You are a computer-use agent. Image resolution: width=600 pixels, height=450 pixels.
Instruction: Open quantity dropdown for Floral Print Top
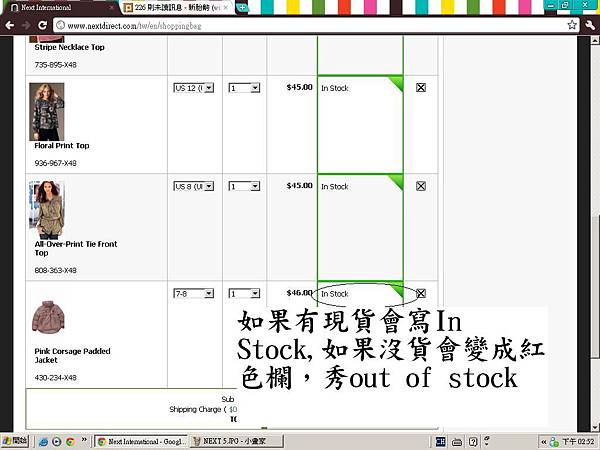click(244, 88)
